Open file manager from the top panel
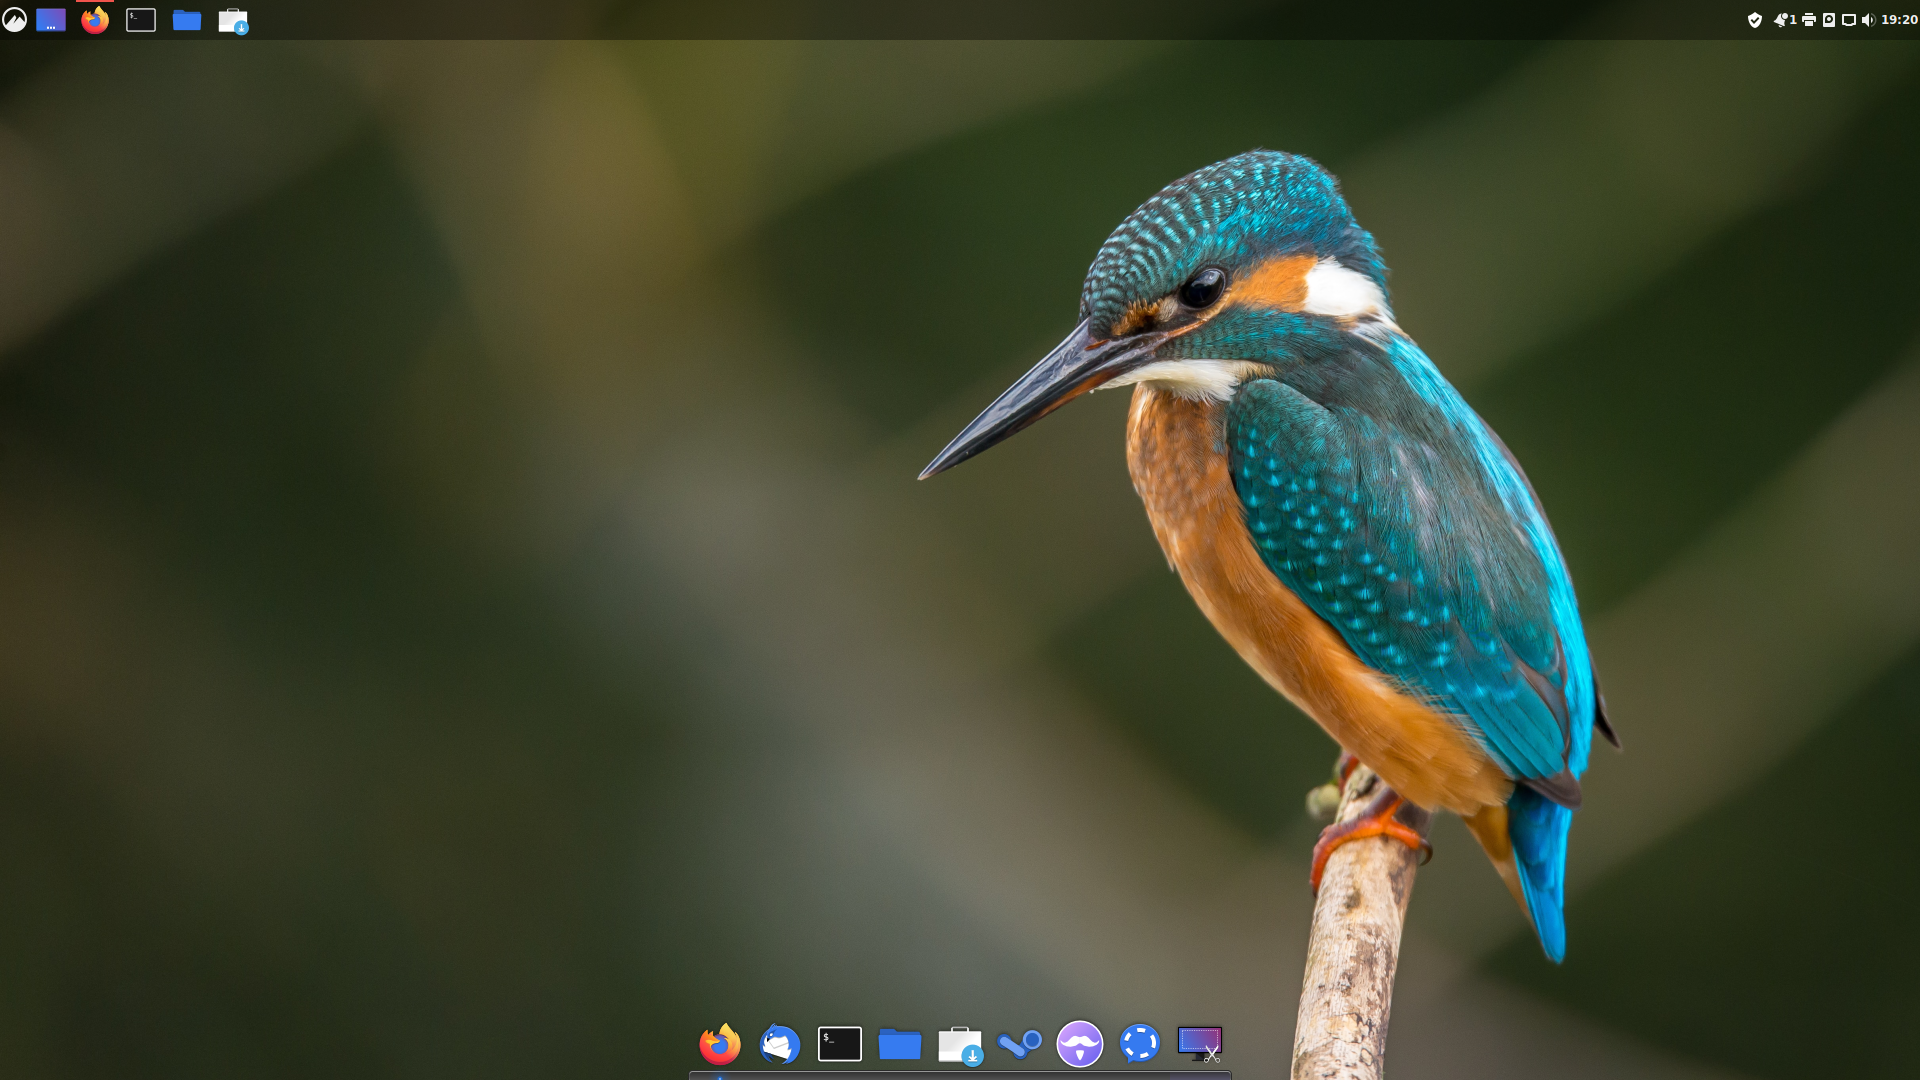The image size is (1920, 1080). coord(187,20)
